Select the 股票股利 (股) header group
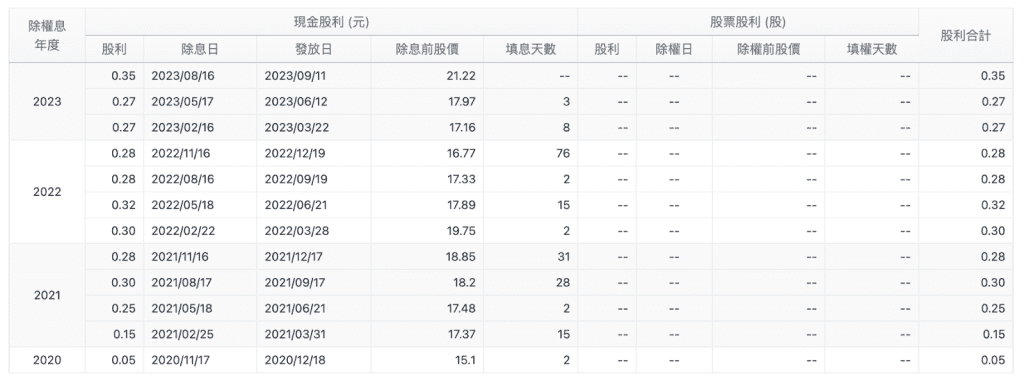 (x=748, y=22)
